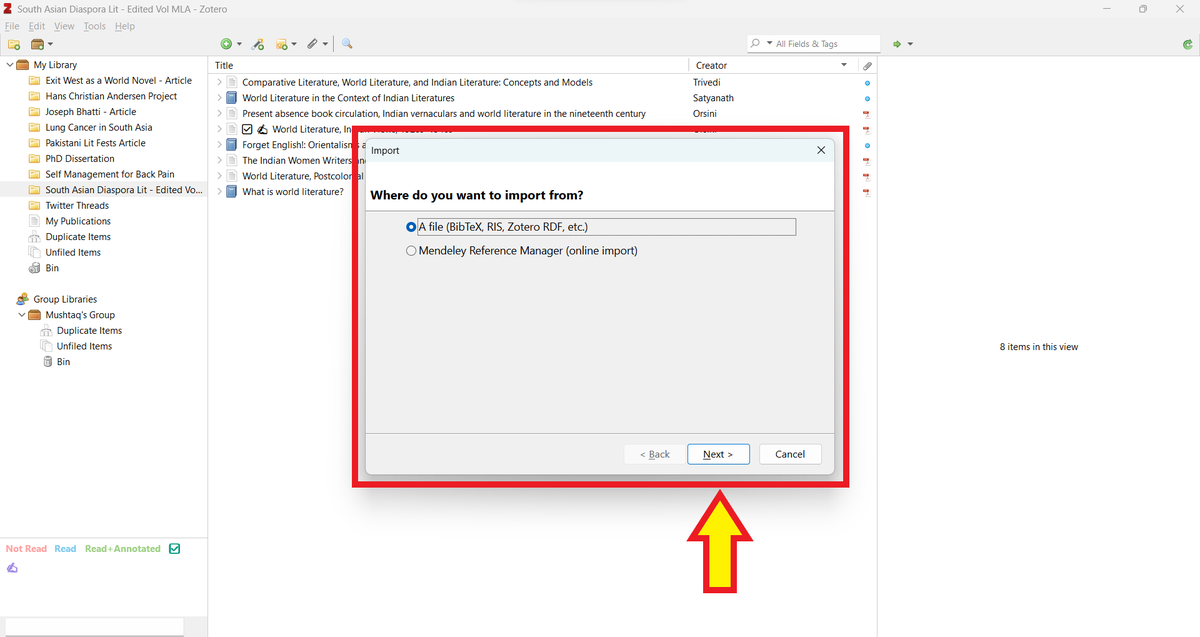This screenshot has width=1200, height=637.
Task: Select the Hans Christian Andersen Project folder icon
Action: 35,96
